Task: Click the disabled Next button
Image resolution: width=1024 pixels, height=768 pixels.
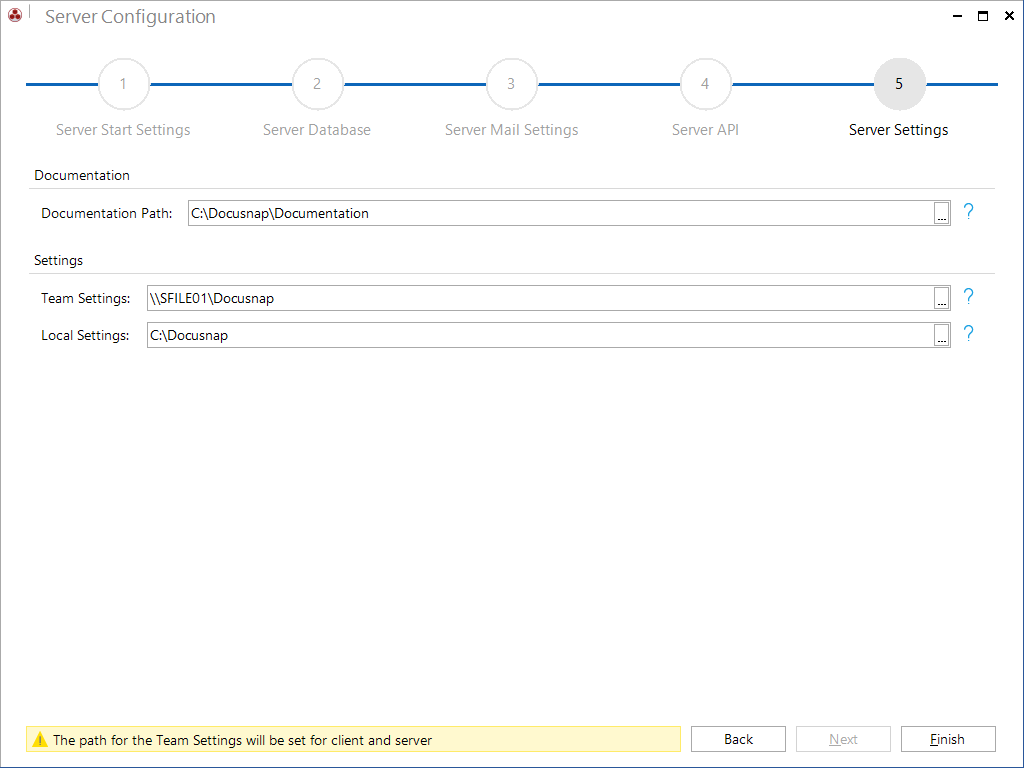Action: pos(843,739)
